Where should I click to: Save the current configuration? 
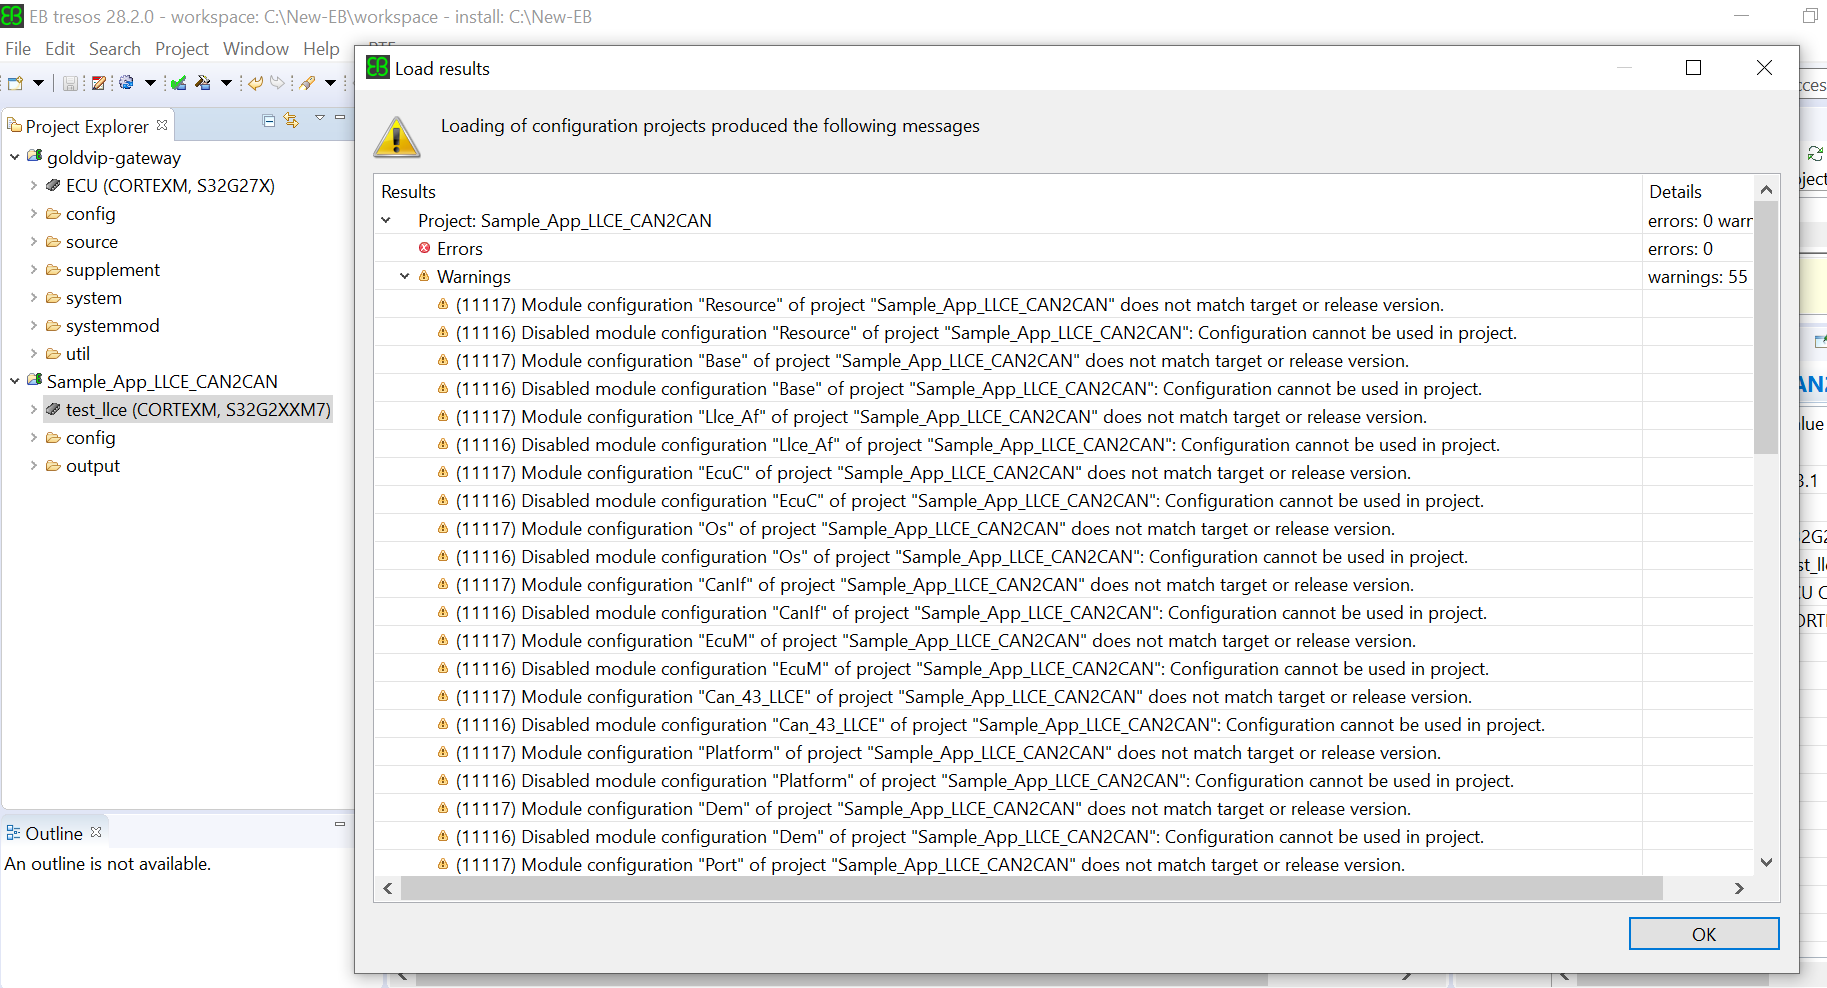[69, 82]
